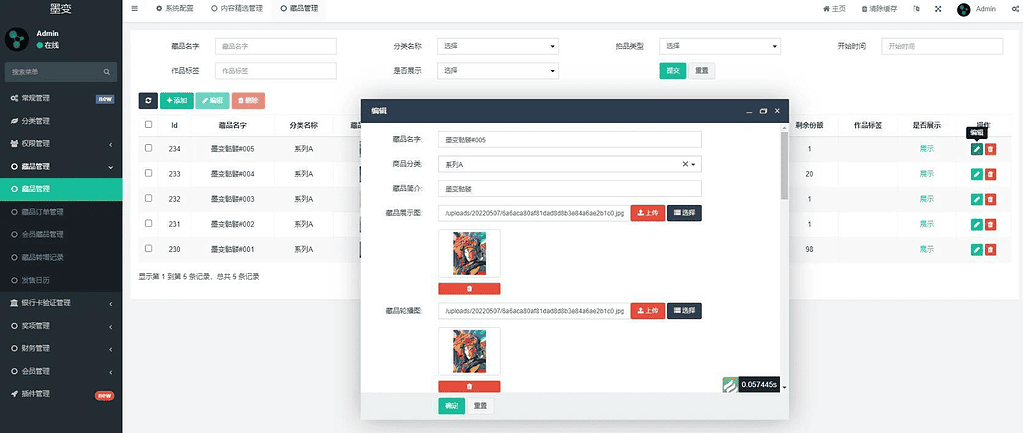This screenshot has height=433, width=1023.
Task: Click 上传 button for 藏品展示图
Action: click(648, 213)
